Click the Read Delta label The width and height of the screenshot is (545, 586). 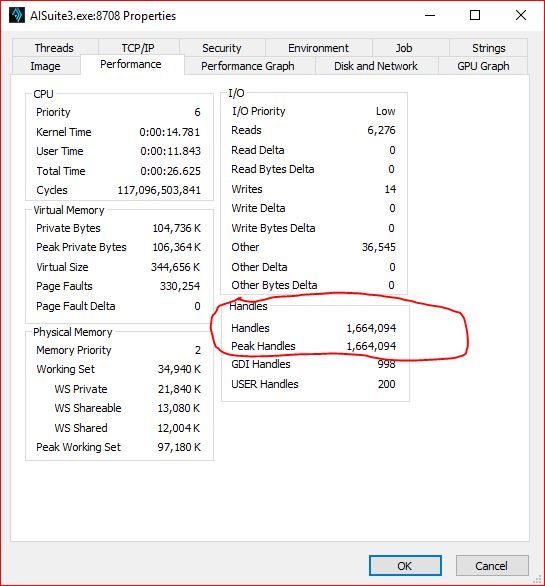pyautogui.click(x=258, y=150)
